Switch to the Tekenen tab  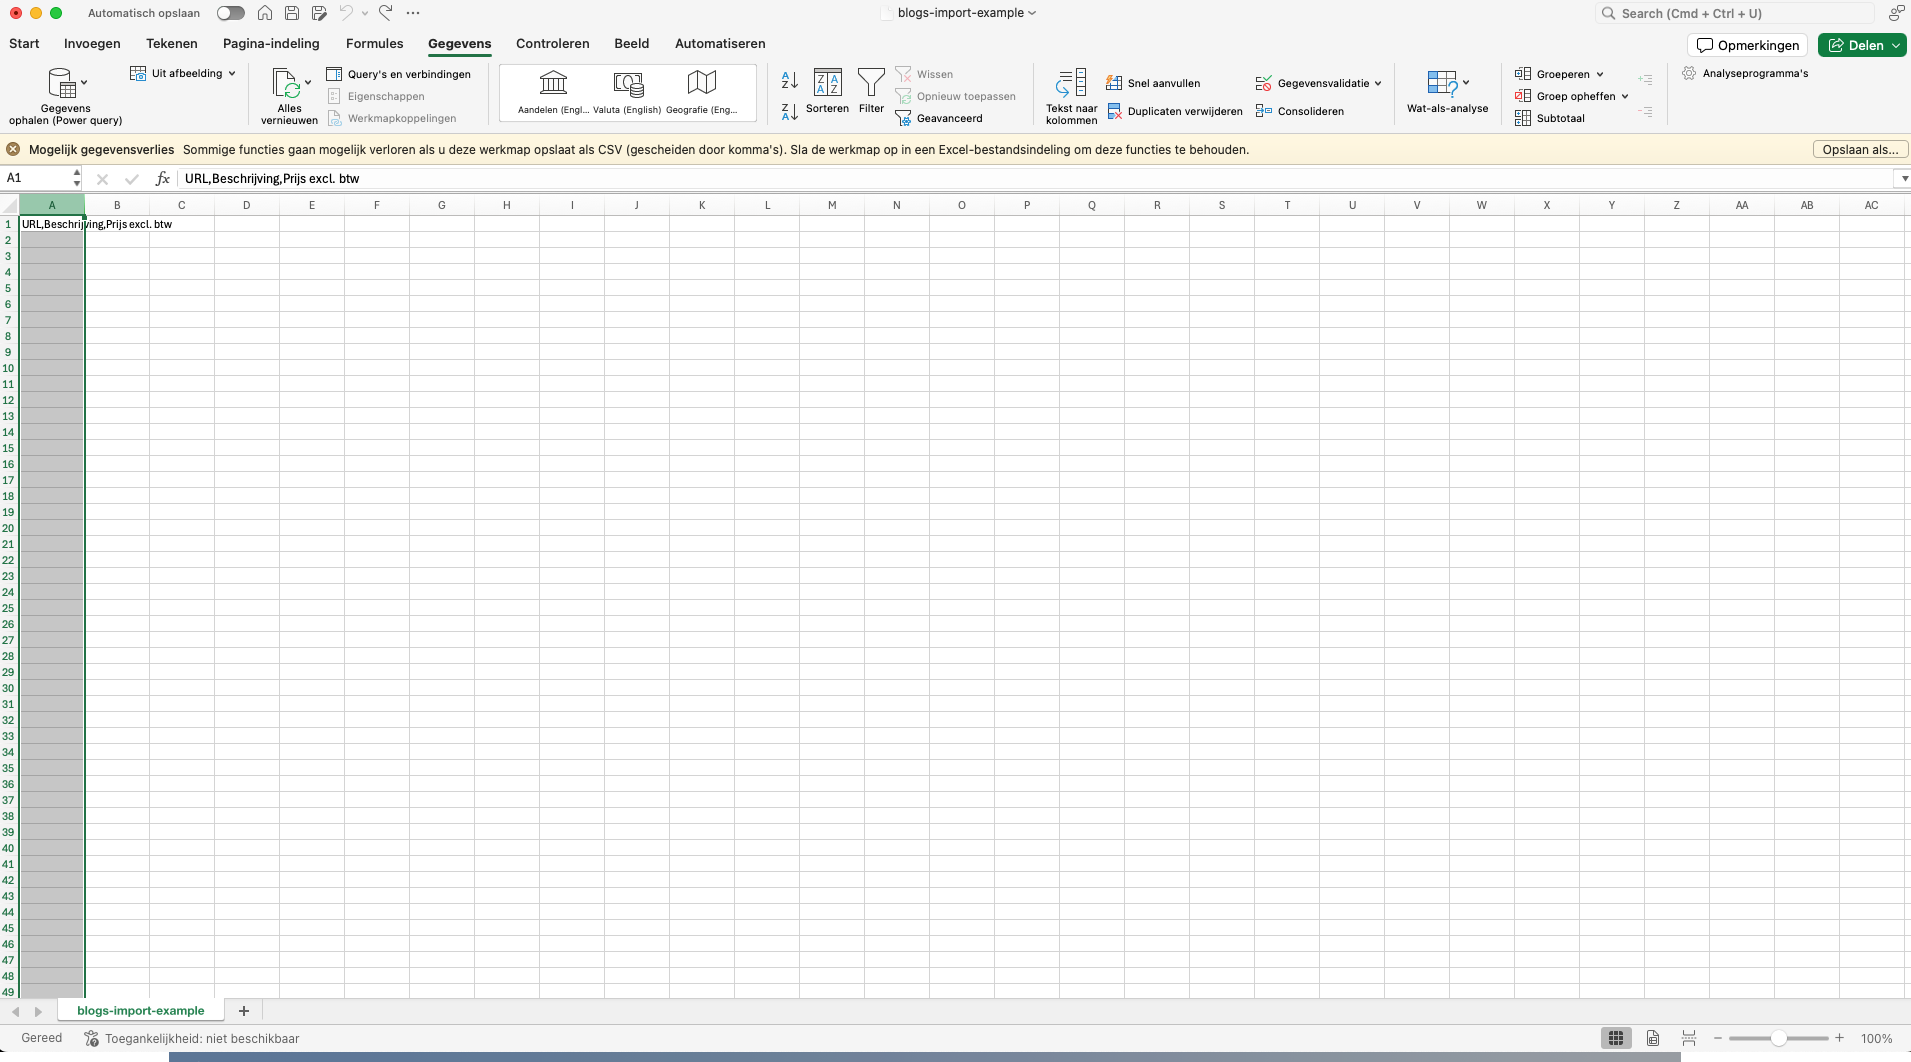click(172, 43)
